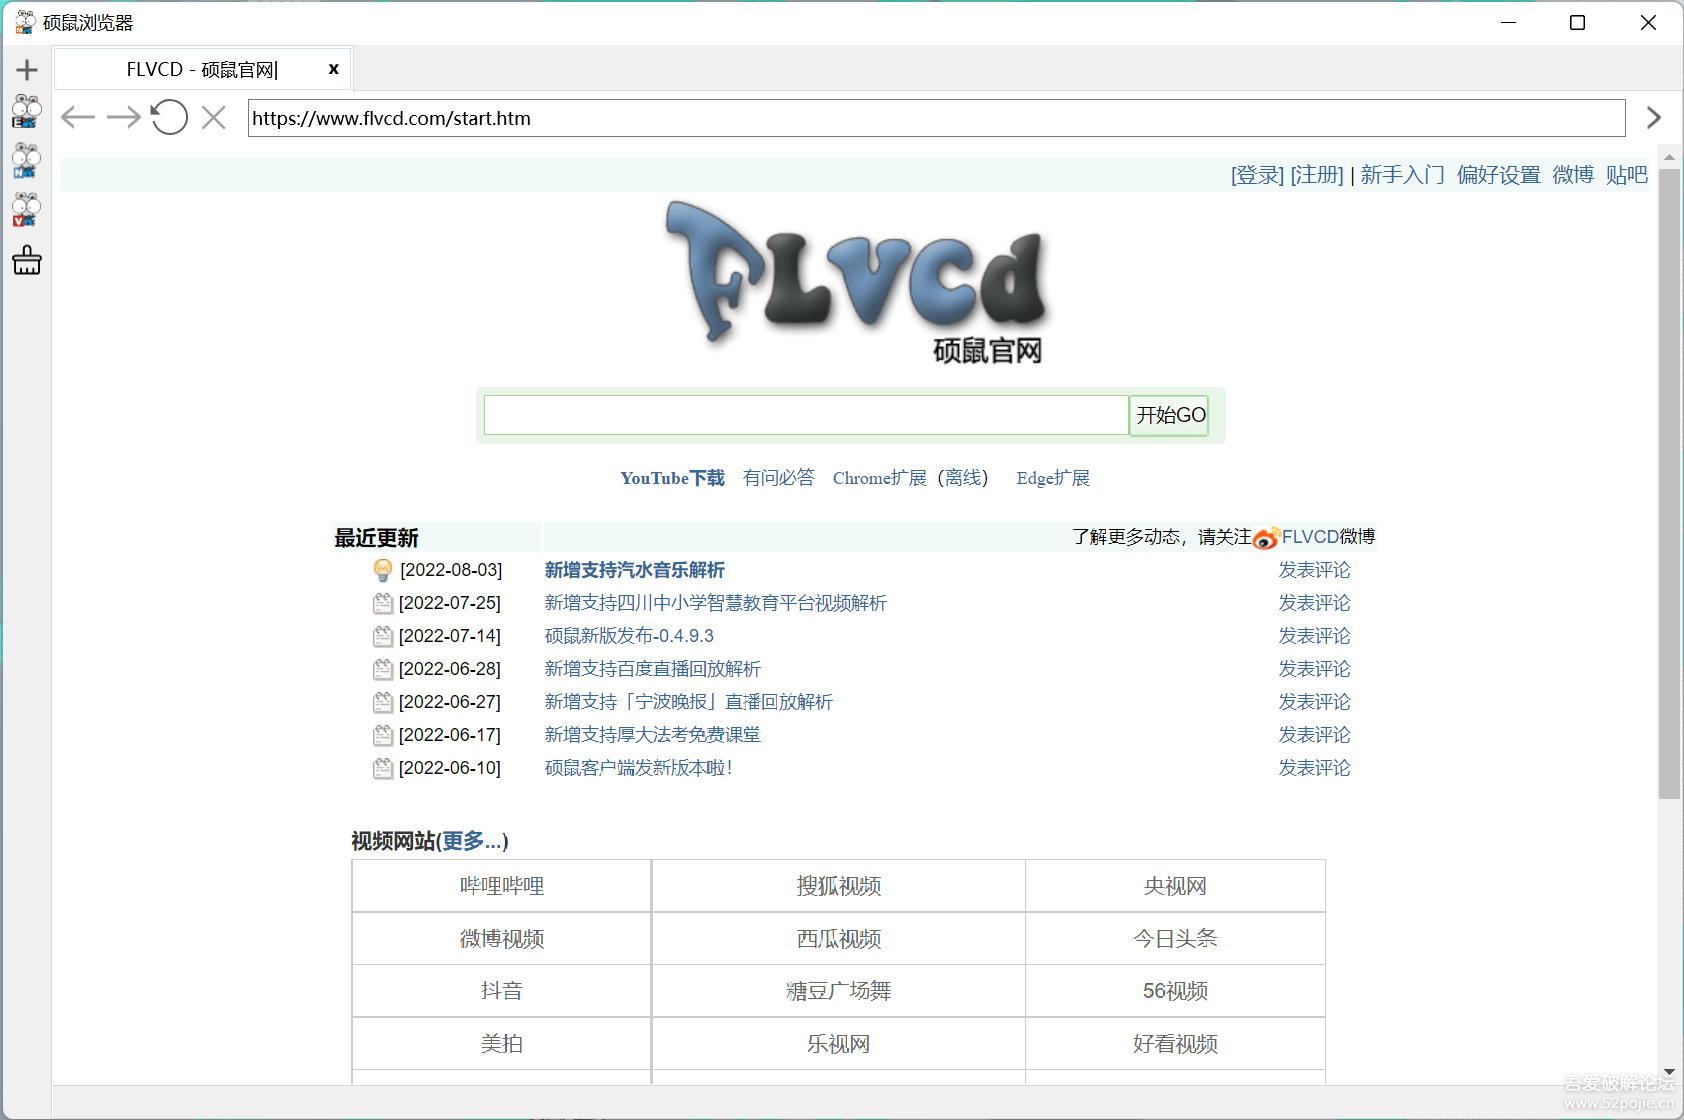Viewport: 1684px width, 1120px height.
Task: Open 新手入门 link
Action: pos(1402,175)
